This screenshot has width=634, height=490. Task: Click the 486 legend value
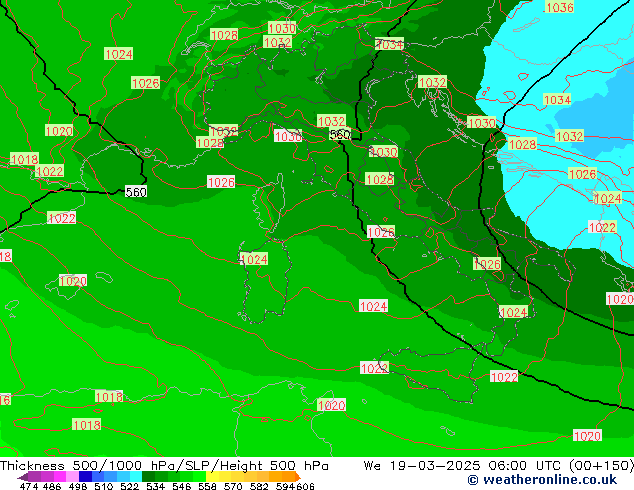click(51, 486)
